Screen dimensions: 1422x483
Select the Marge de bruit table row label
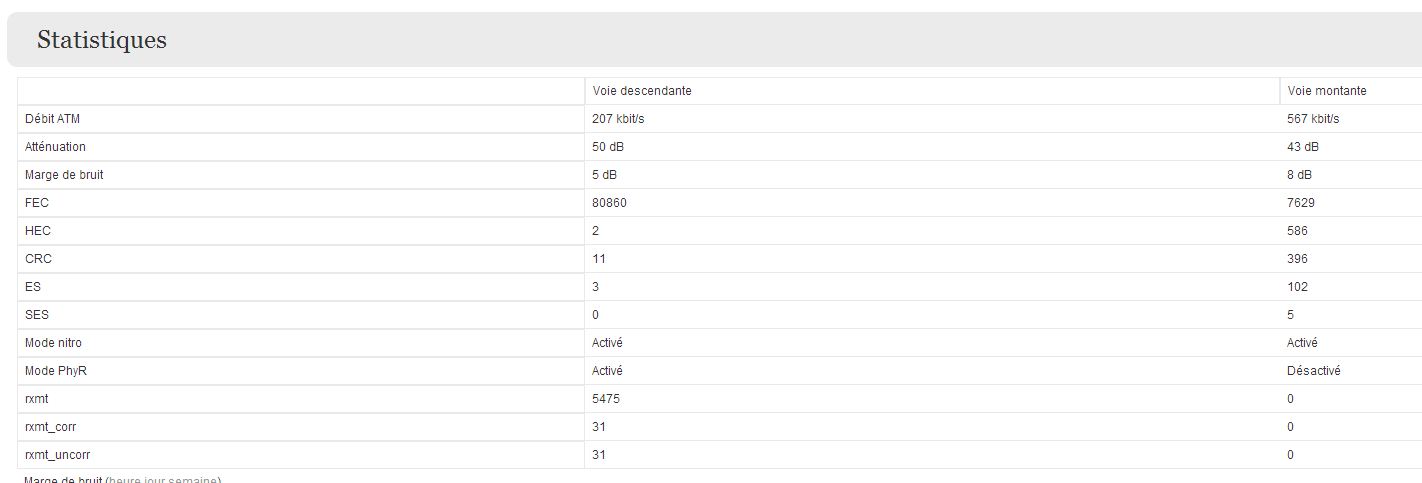click(x=64, y=175)
